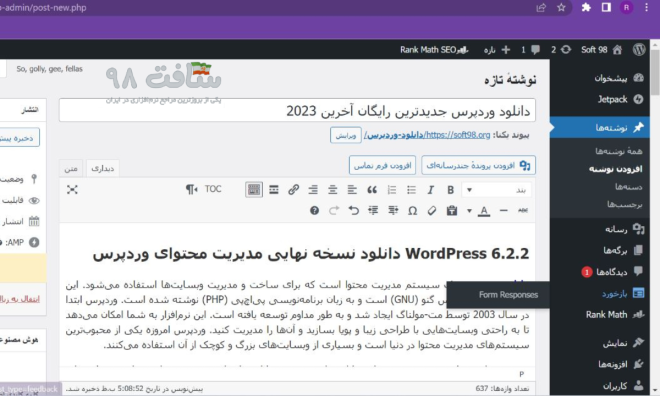Open Comments in the admin sidebar
The image size is (660, 396).
click(600, 272)
